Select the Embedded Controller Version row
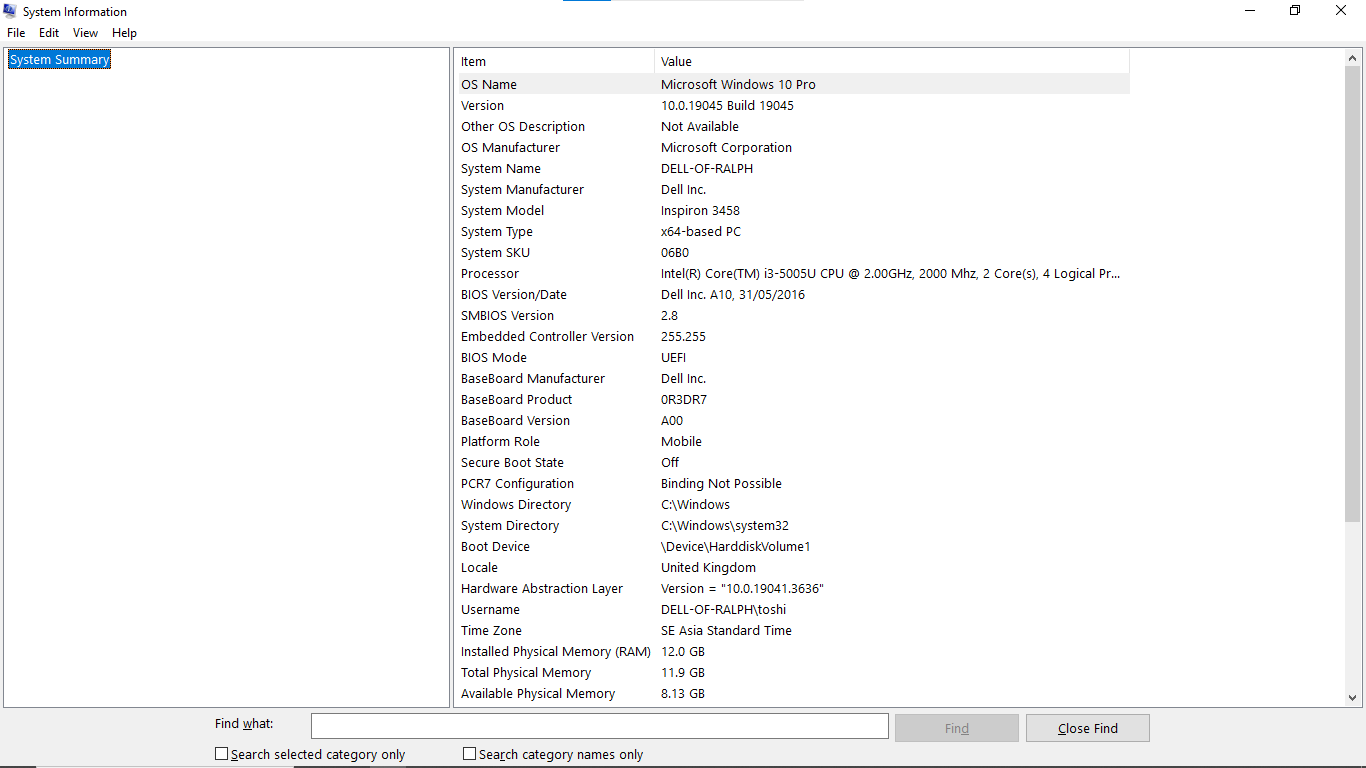Image resolution: width=1366 pixels, height=768 pixels. click(794, 337)
